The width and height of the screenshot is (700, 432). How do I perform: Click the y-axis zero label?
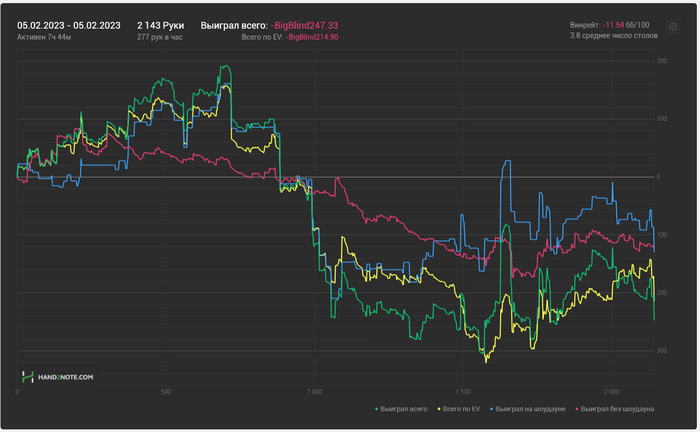pyautogui.click(x=658, y=177)
